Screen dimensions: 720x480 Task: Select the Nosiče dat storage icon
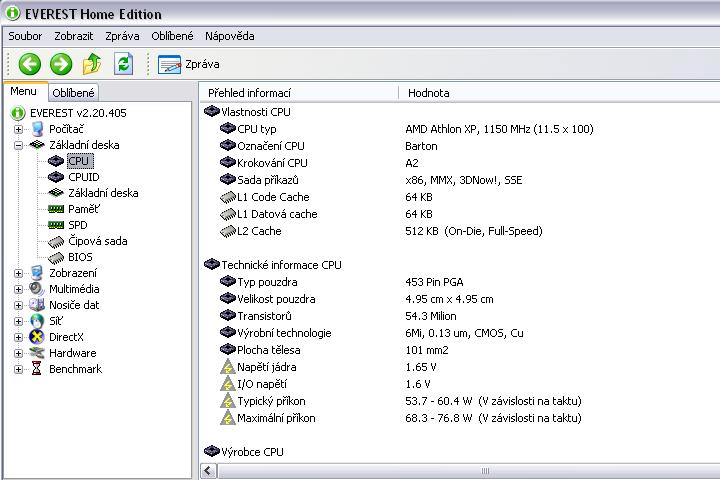pyautogui.click(x=37, y=305)
